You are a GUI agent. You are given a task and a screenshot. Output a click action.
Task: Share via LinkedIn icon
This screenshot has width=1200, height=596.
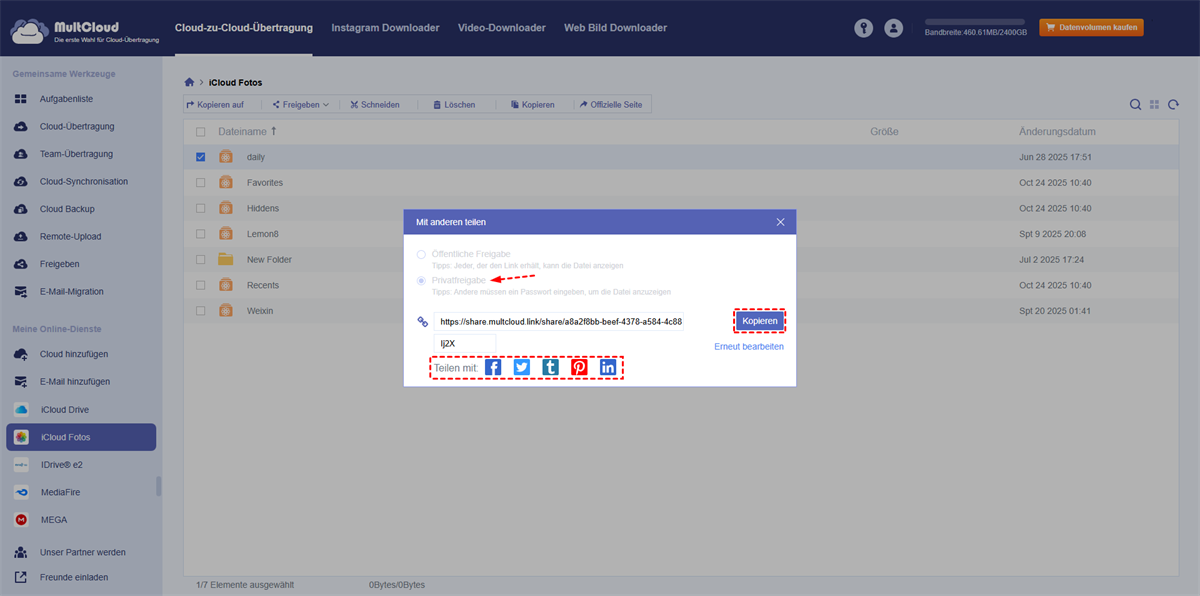[608, 367]
